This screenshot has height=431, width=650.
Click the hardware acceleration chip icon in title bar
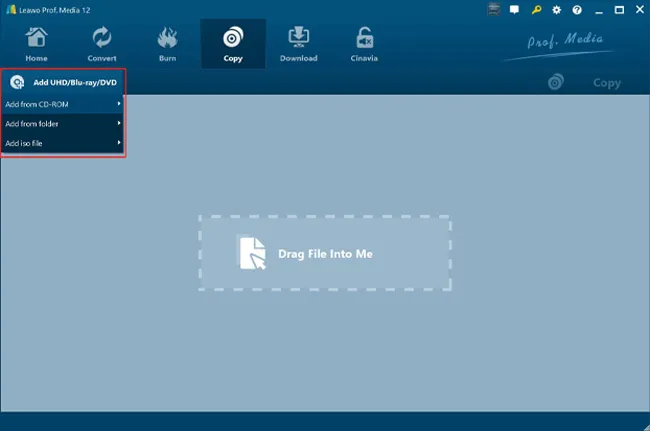click(493, 9)
